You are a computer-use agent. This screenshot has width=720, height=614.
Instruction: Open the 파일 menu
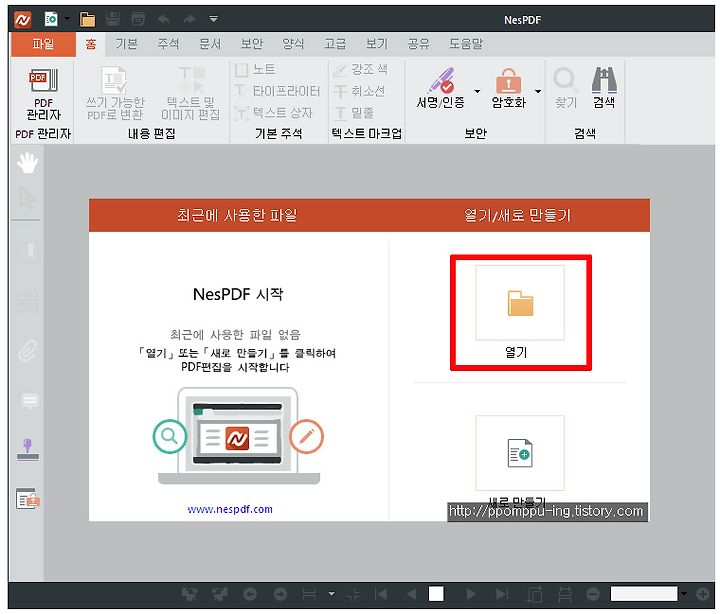point(43,44)
